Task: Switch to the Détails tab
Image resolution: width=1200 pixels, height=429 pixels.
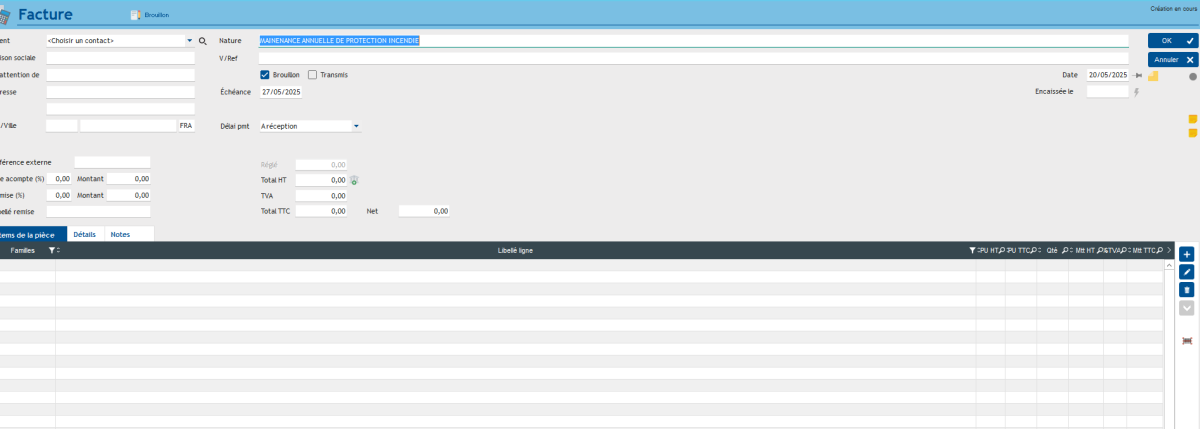Action: point(85,234)
